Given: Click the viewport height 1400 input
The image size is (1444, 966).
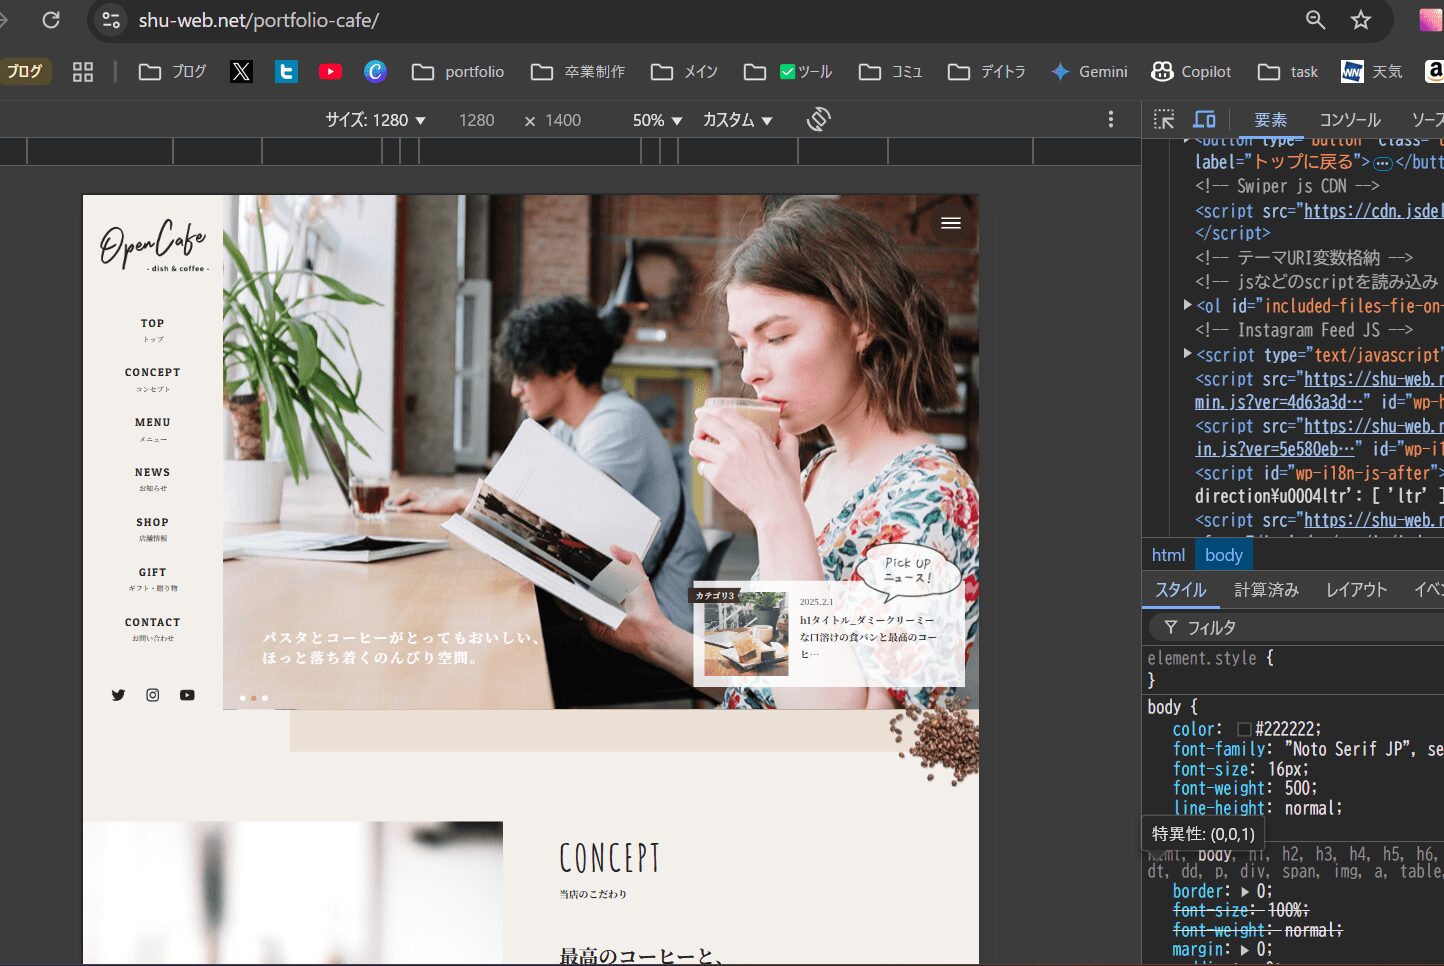Looking at the screenshot, I should [x=563, y=120].
